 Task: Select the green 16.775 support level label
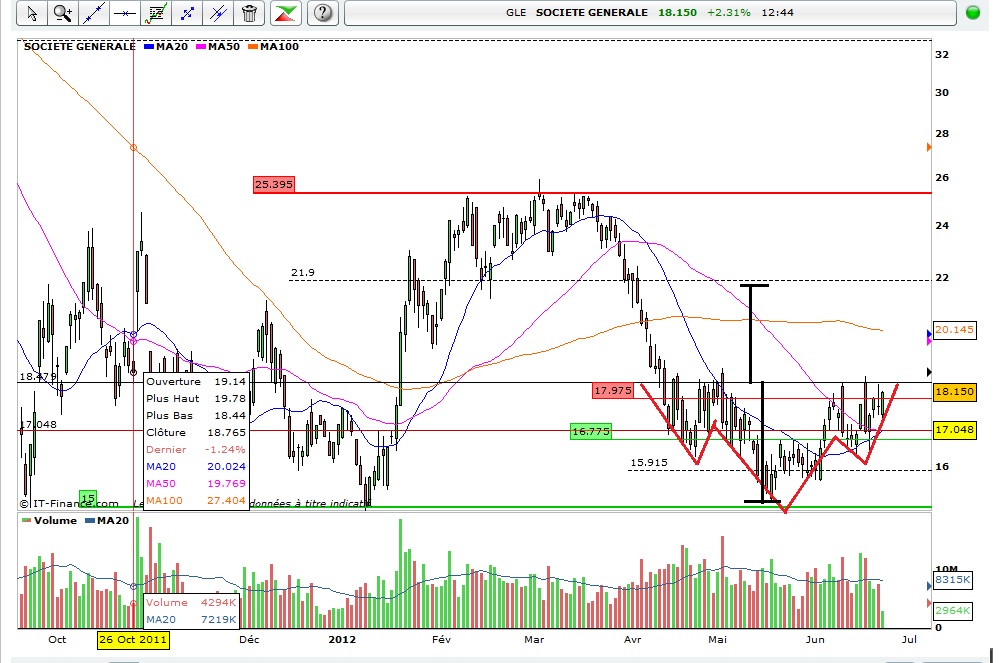[591, 432]
